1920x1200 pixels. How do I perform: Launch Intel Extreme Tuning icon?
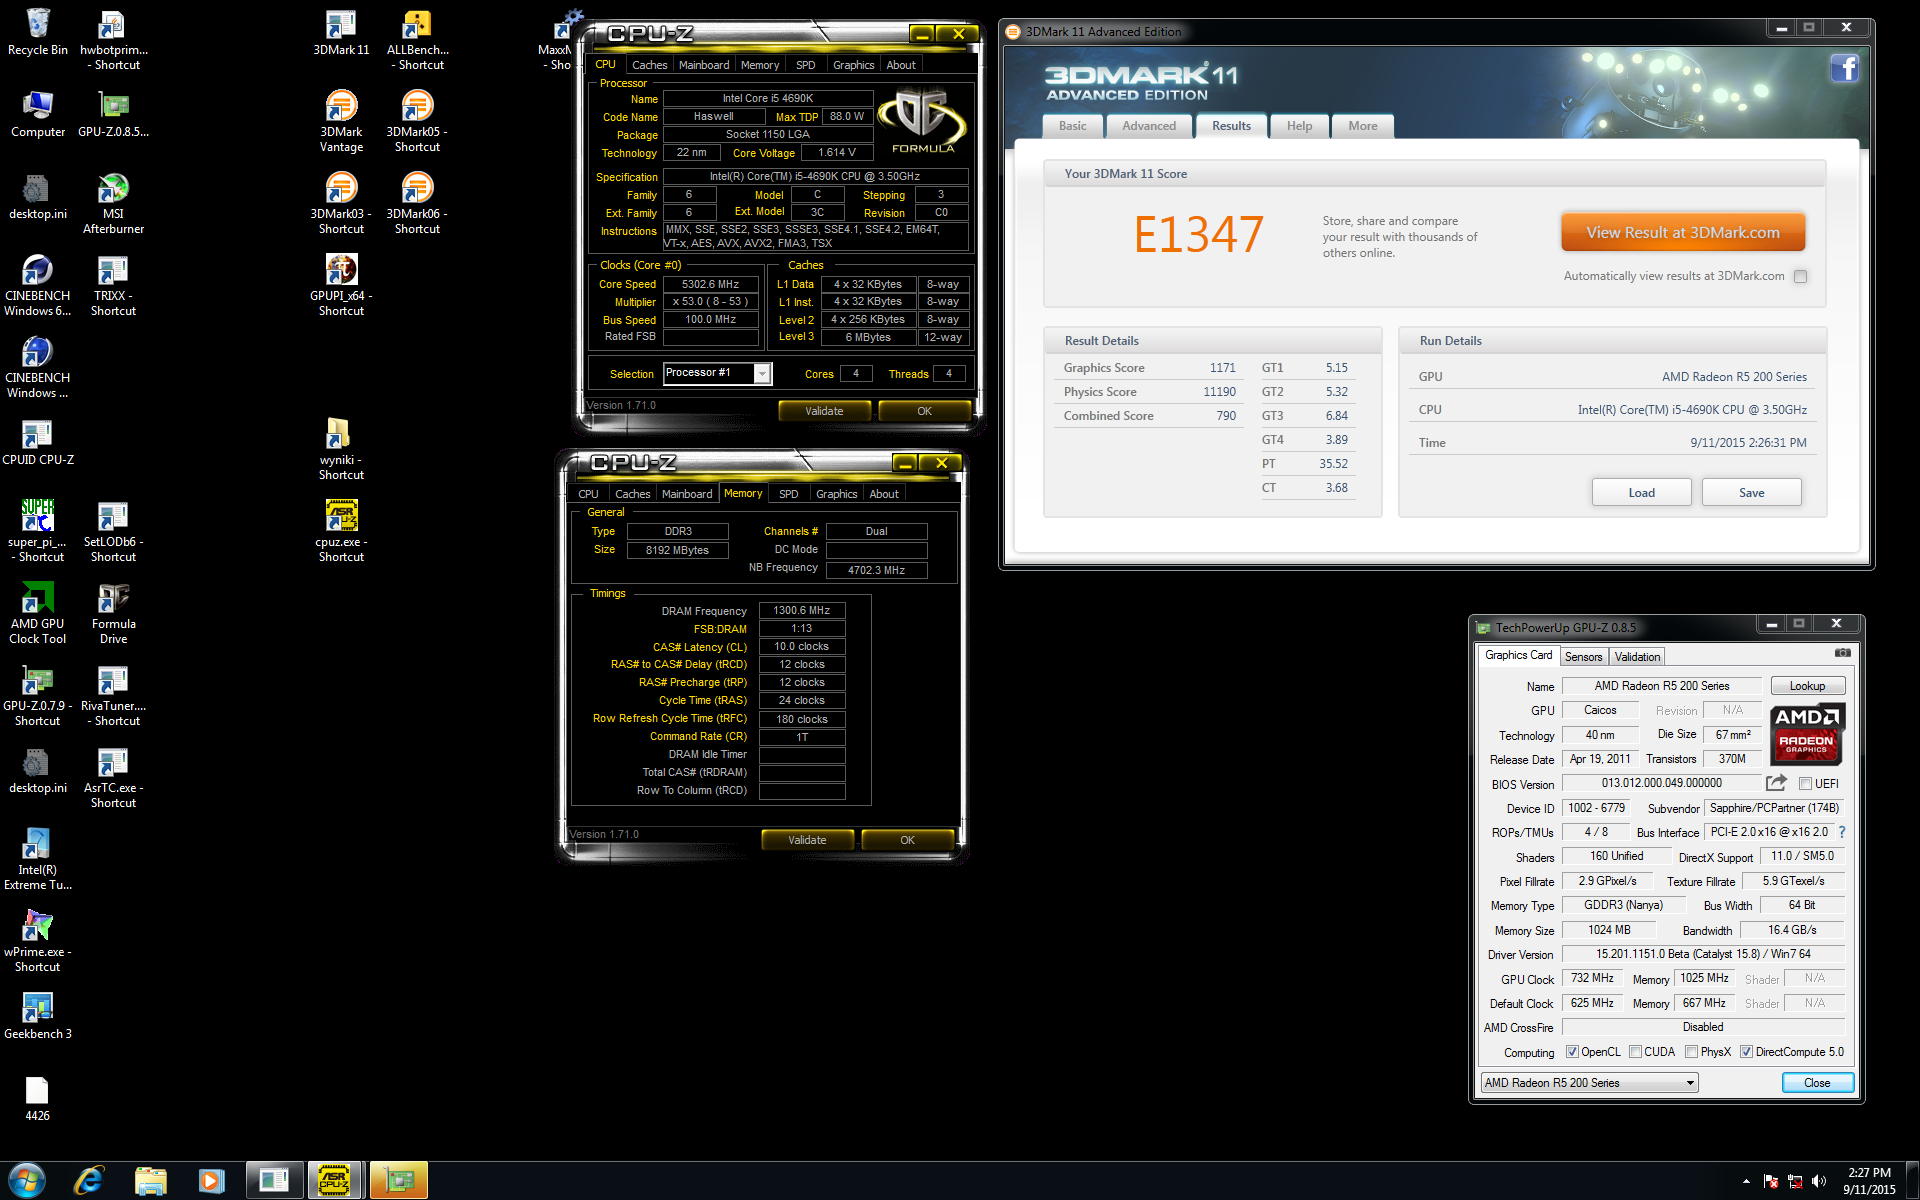(x=38, y=860)
